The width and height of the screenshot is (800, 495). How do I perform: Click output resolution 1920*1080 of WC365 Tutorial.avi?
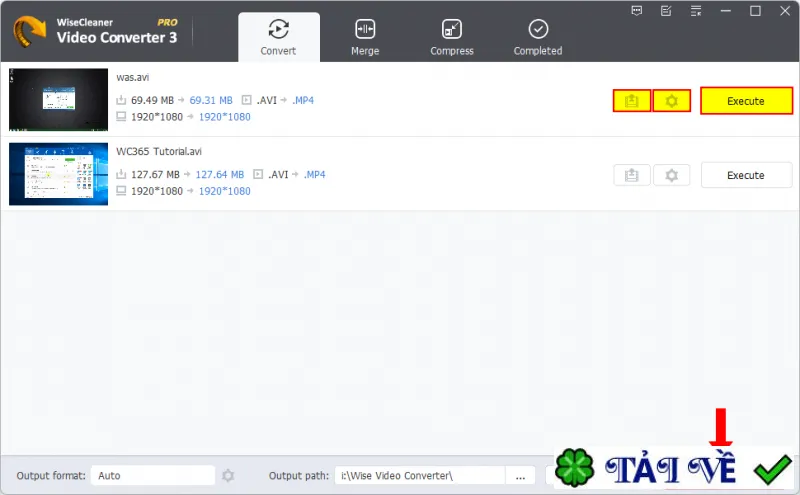coord(225,191)
